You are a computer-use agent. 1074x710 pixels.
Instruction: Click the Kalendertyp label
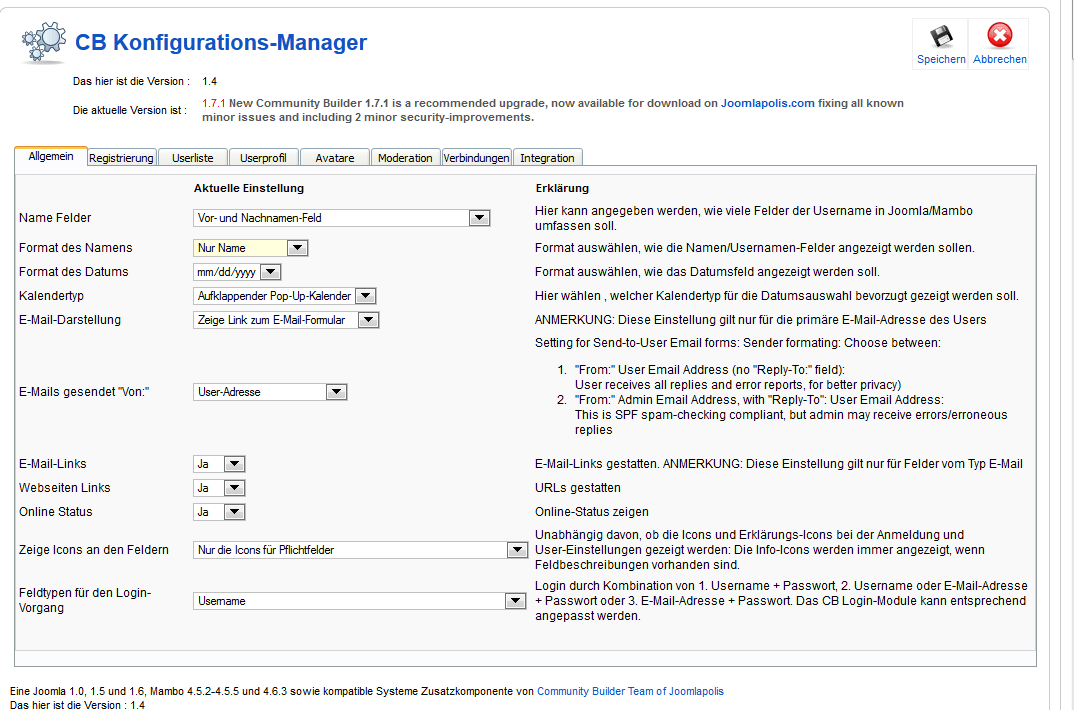(x=51, y=296)
